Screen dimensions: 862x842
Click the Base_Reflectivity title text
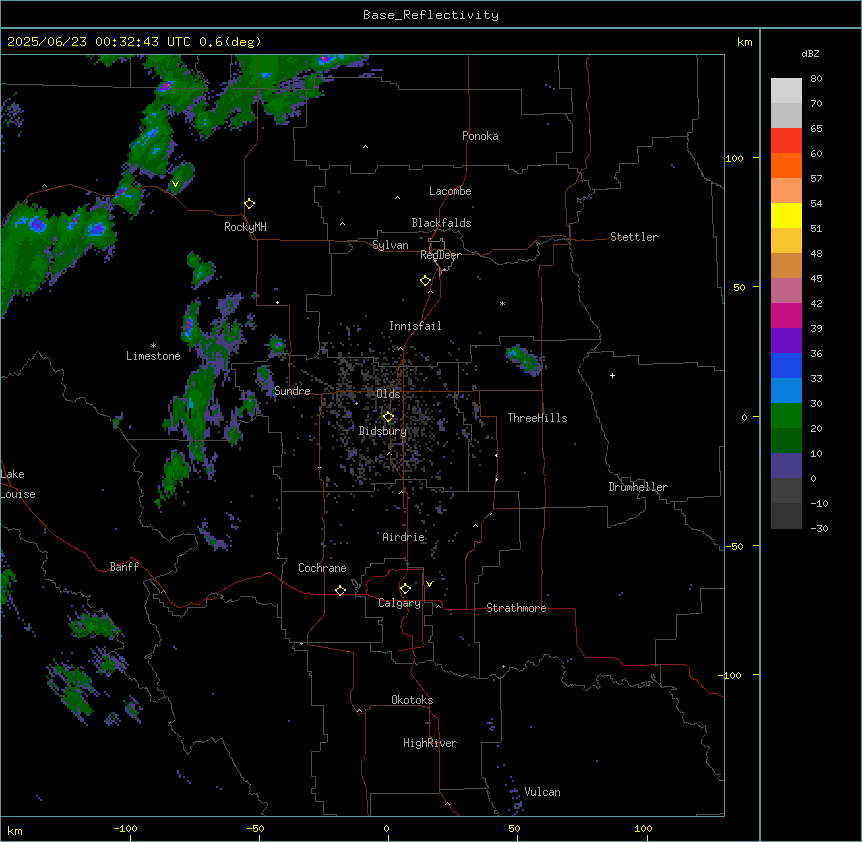point(431,15)
